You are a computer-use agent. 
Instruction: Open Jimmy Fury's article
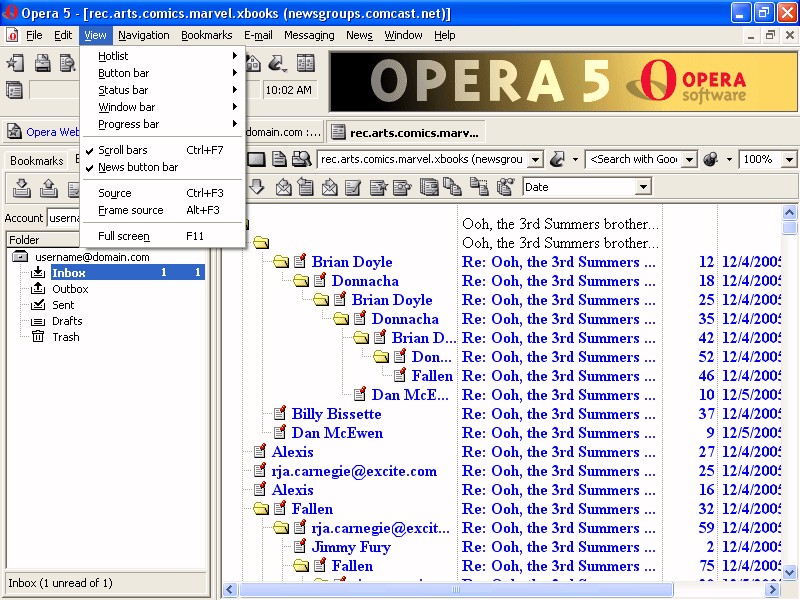(x=351, y=547)
